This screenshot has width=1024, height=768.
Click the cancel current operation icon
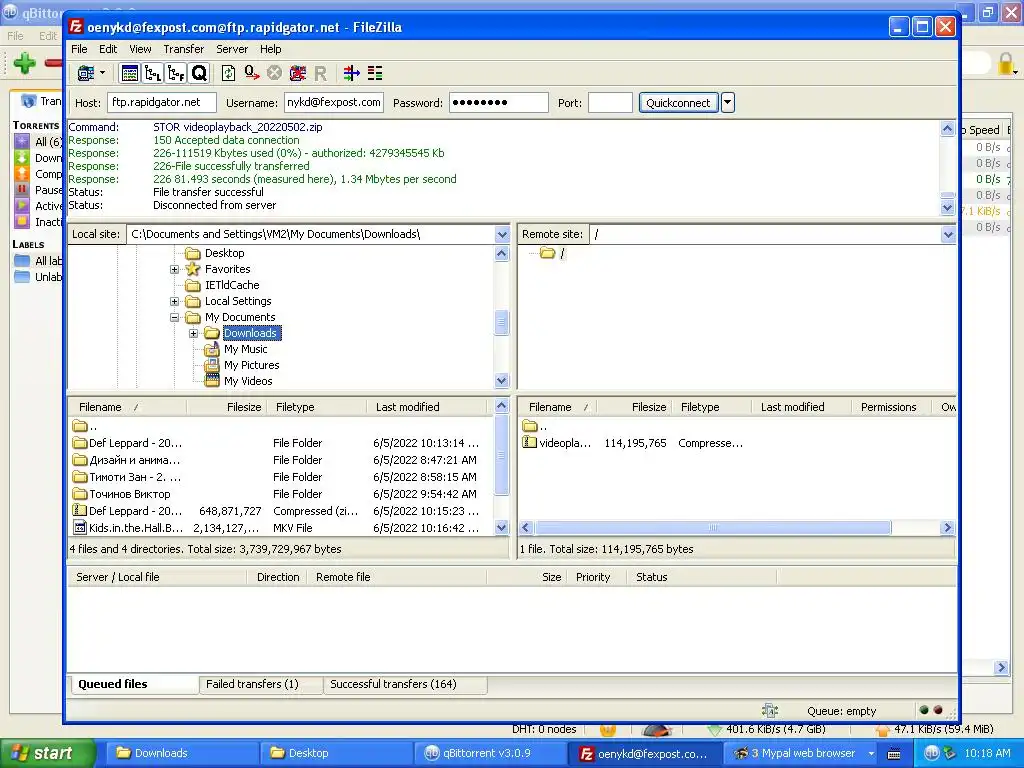pos(274,73)
